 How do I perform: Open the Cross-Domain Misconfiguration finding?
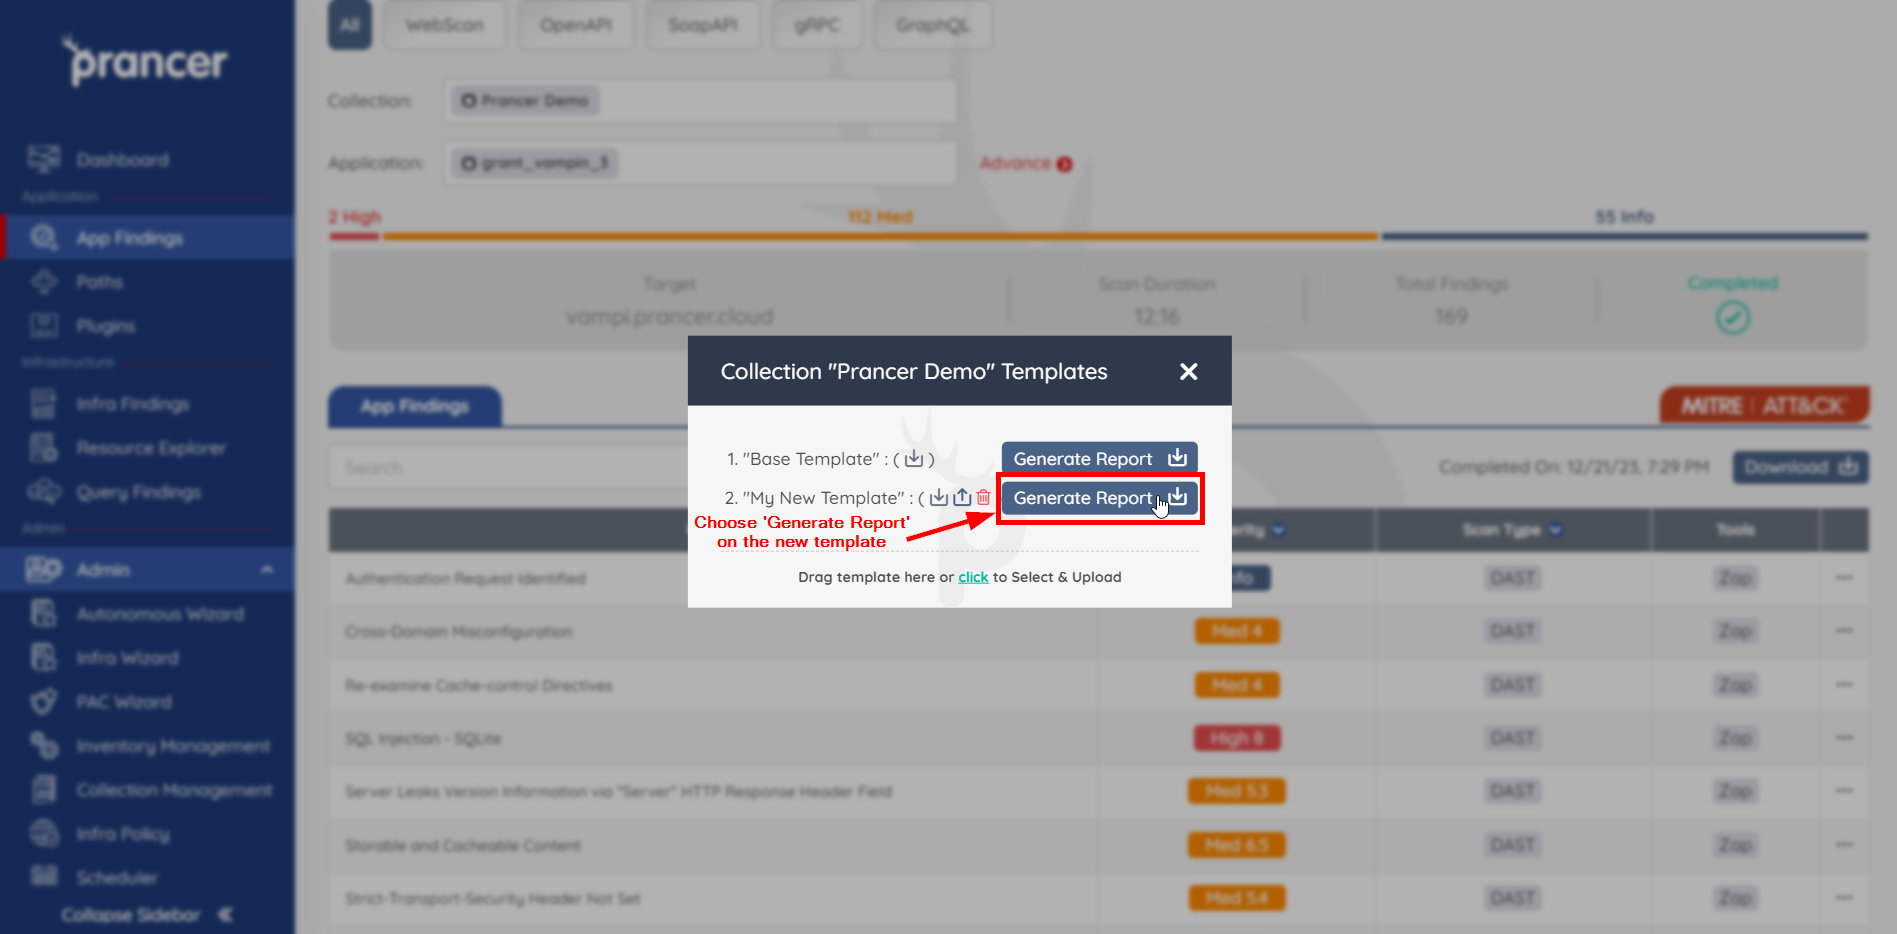(x=459, y=632)
